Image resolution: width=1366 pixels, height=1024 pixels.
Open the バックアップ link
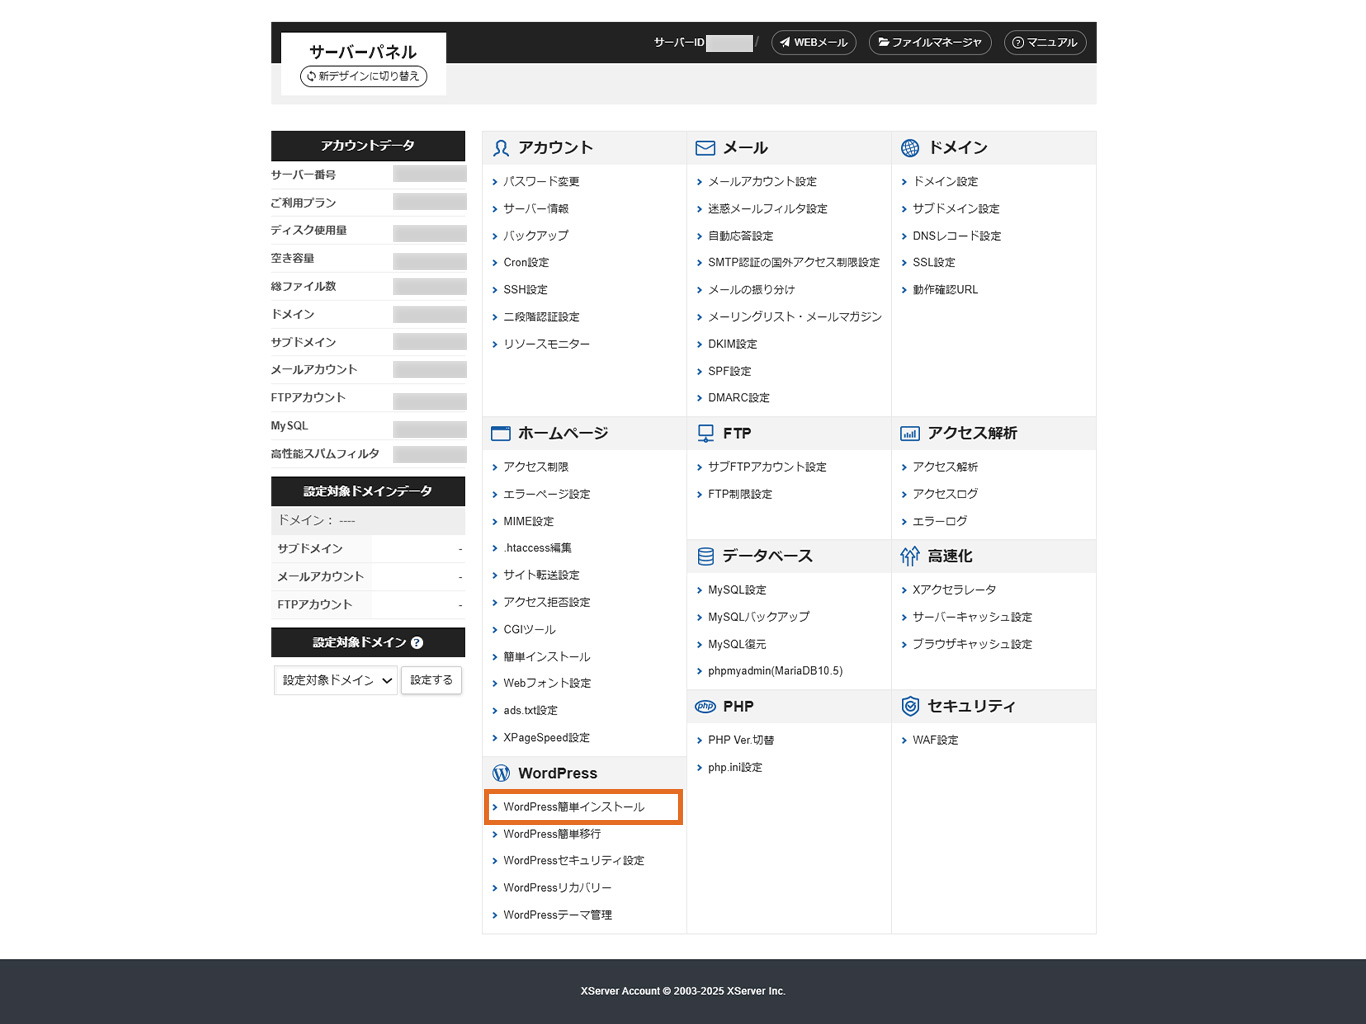[x=536, y=236]
